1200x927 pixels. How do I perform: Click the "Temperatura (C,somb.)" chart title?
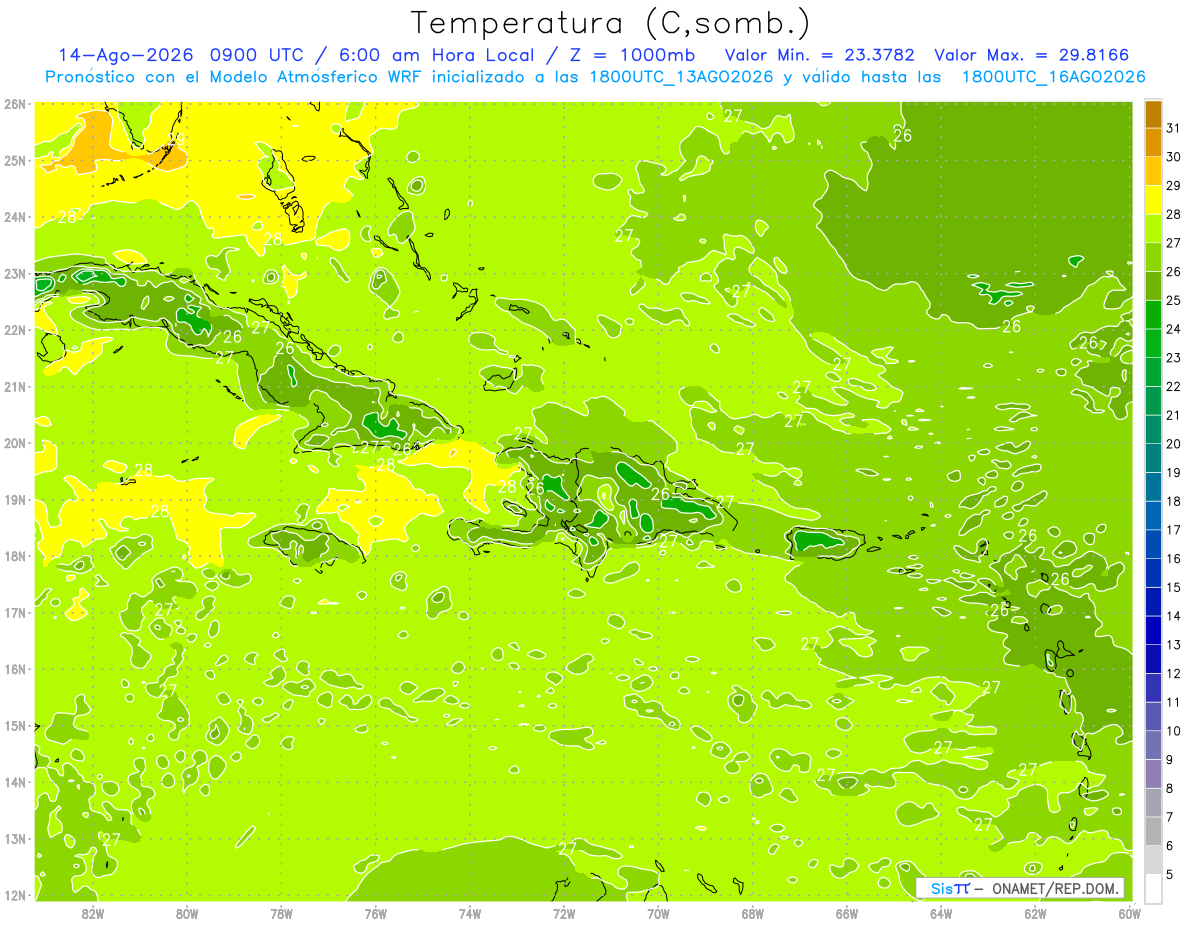(x=611, y=23)
